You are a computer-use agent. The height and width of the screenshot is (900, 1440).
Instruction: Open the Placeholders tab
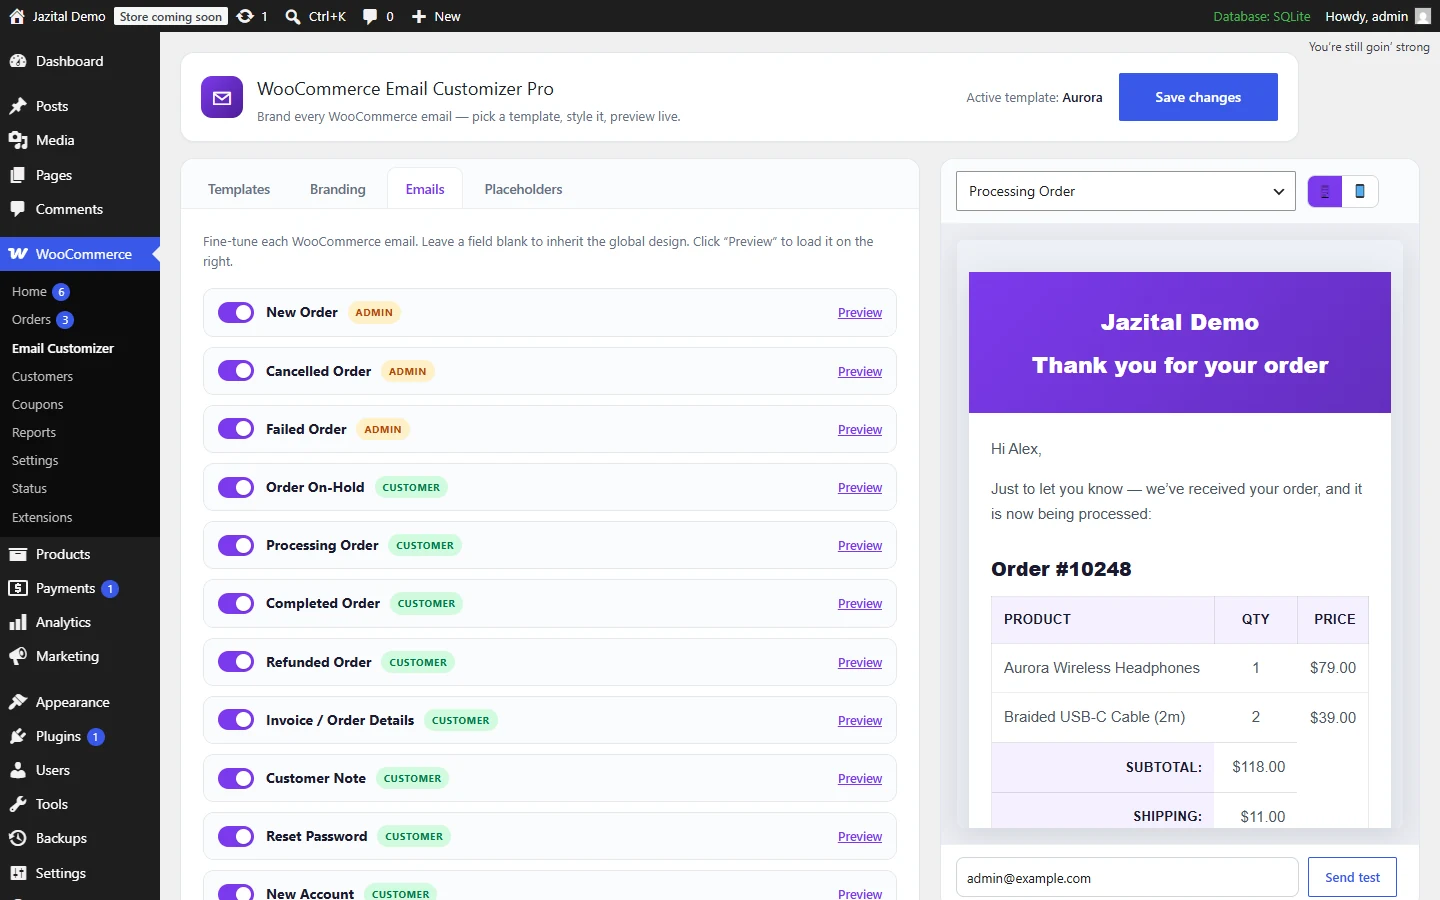tap(523, 189)
